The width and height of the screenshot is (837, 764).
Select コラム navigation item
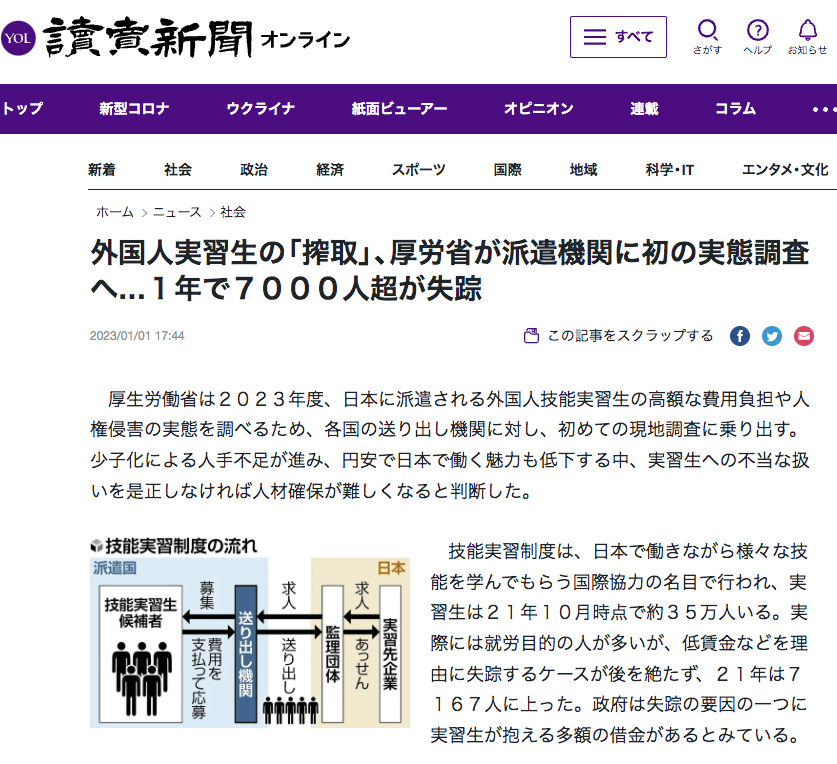point(736,109)
